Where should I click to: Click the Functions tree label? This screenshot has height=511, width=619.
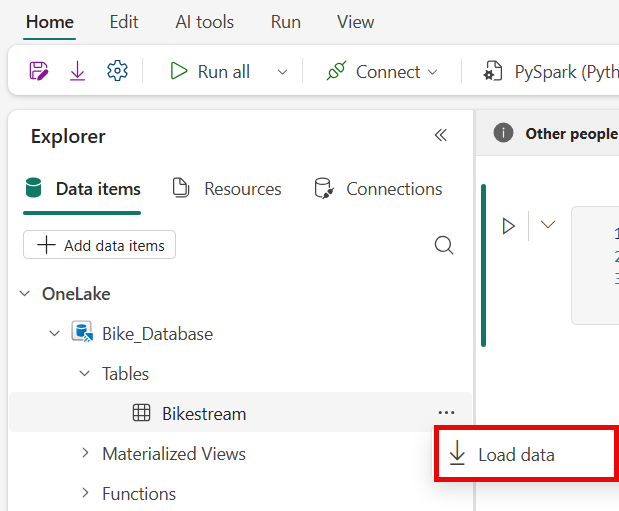[x=139, y=494]
